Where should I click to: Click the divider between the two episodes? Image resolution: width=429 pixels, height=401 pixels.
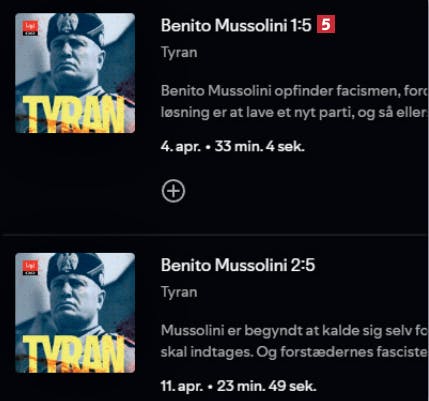(214, 235)
